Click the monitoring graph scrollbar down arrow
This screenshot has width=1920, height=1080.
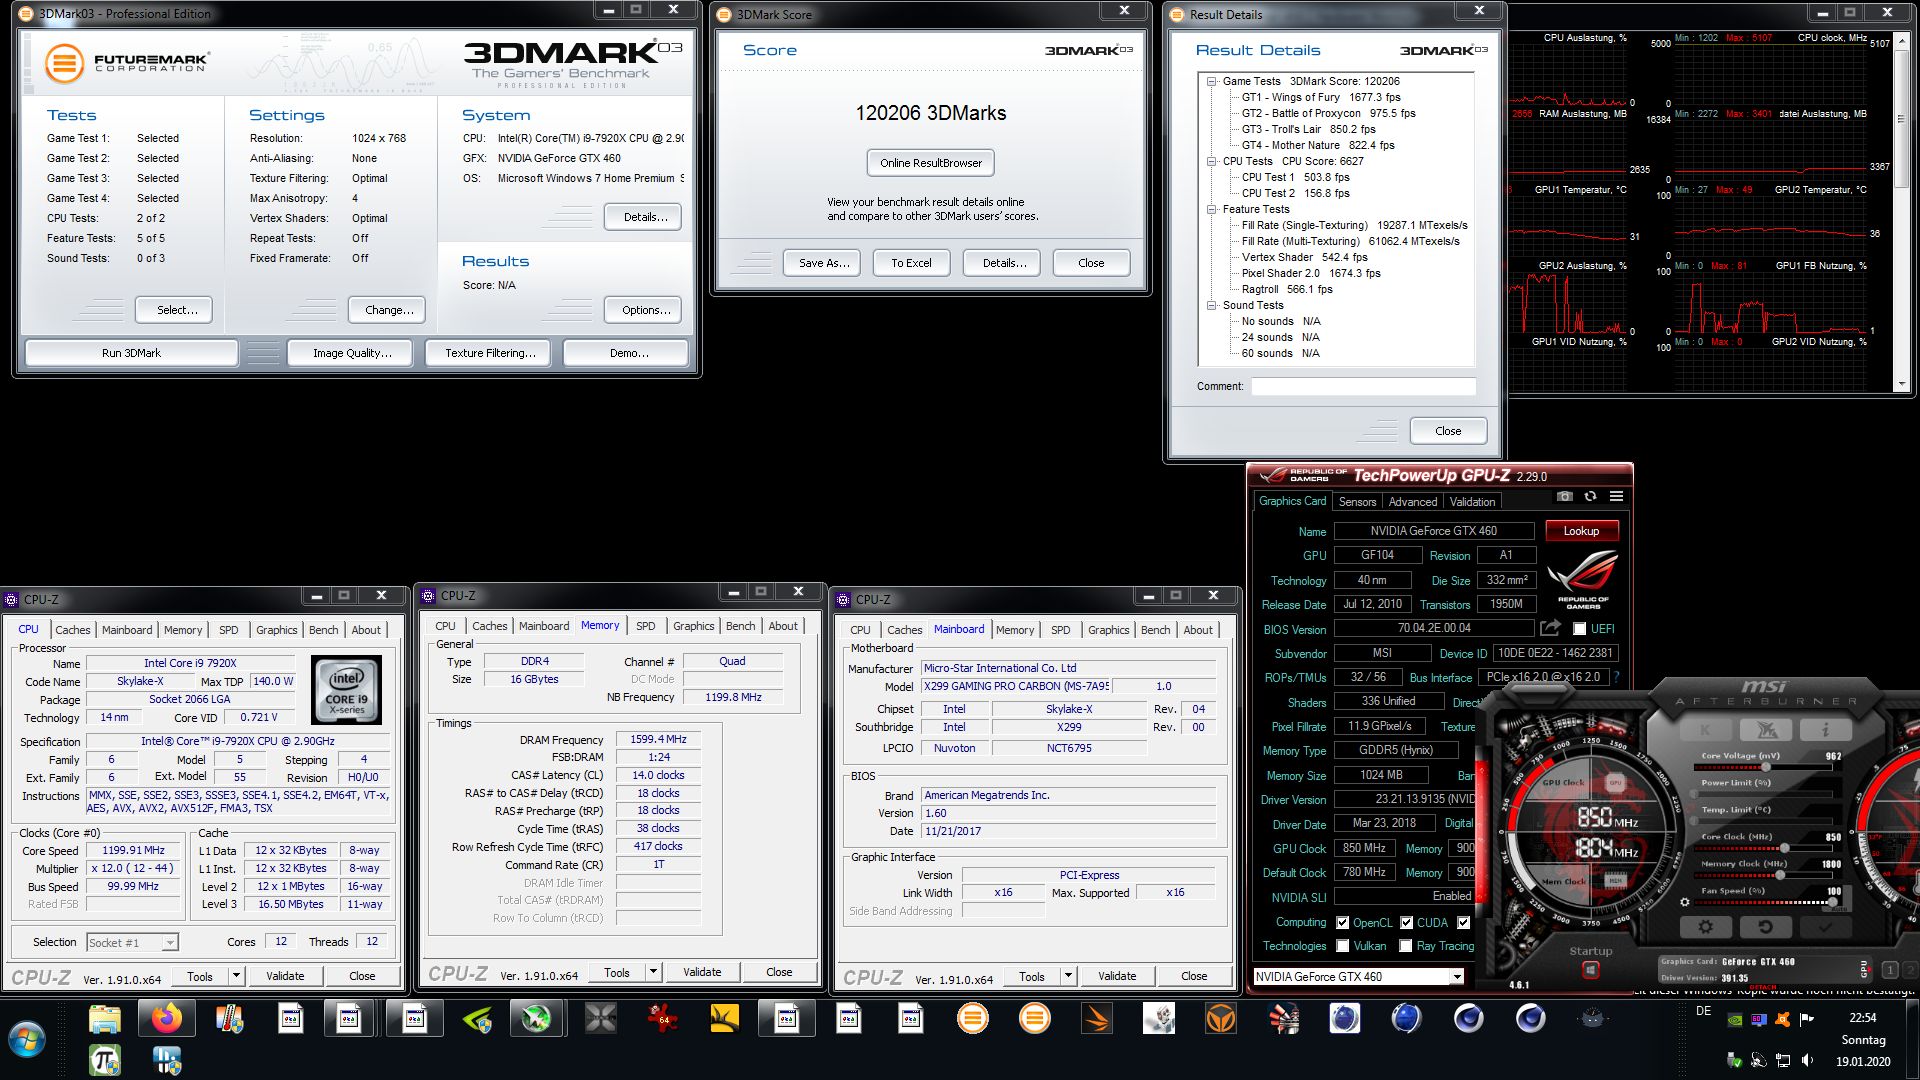coord(1901,384)
